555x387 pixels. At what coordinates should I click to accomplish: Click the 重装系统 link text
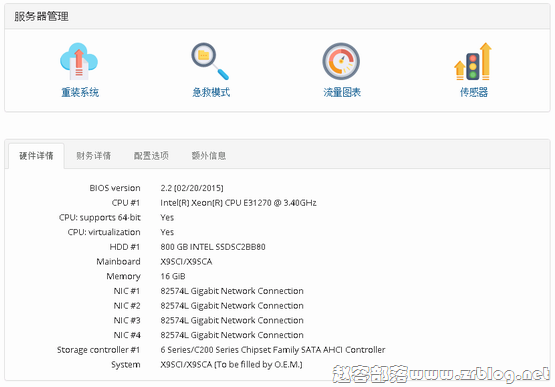click(x=80, y=92)
